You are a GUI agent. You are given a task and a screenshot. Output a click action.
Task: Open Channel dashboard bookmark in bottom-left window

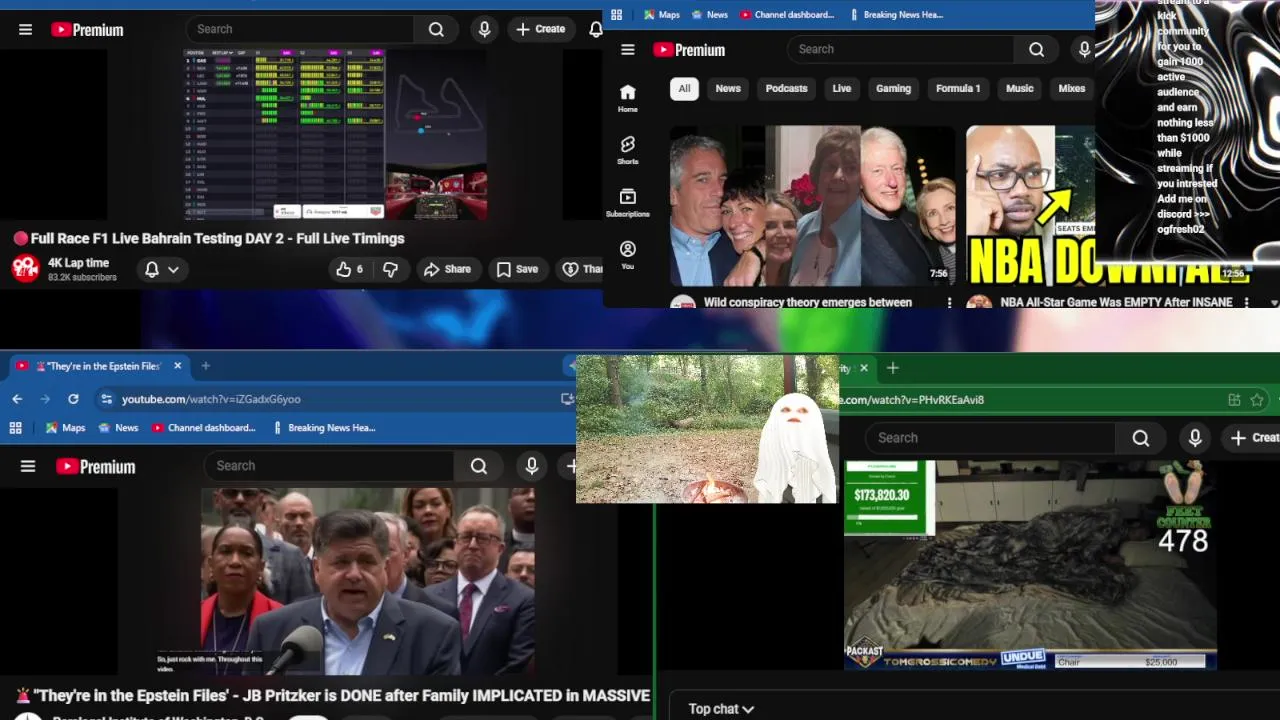pyautogui.click(x=204, y=428)
